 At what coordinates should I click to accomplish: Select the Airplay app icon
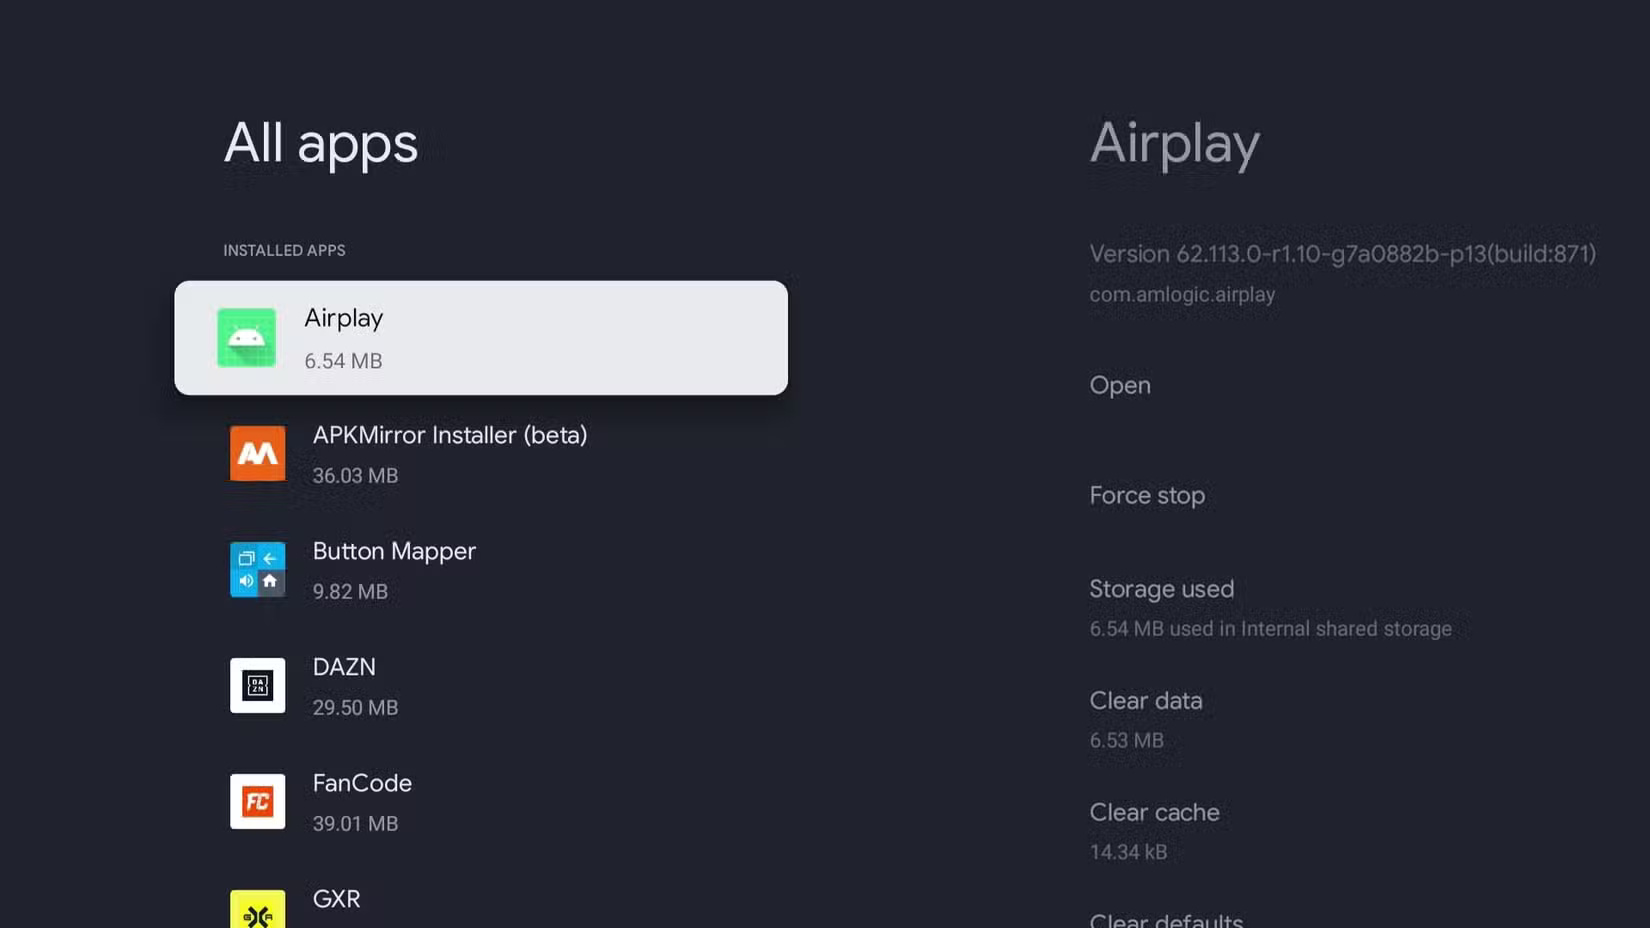pyautogui.click(x=246, y=338)
